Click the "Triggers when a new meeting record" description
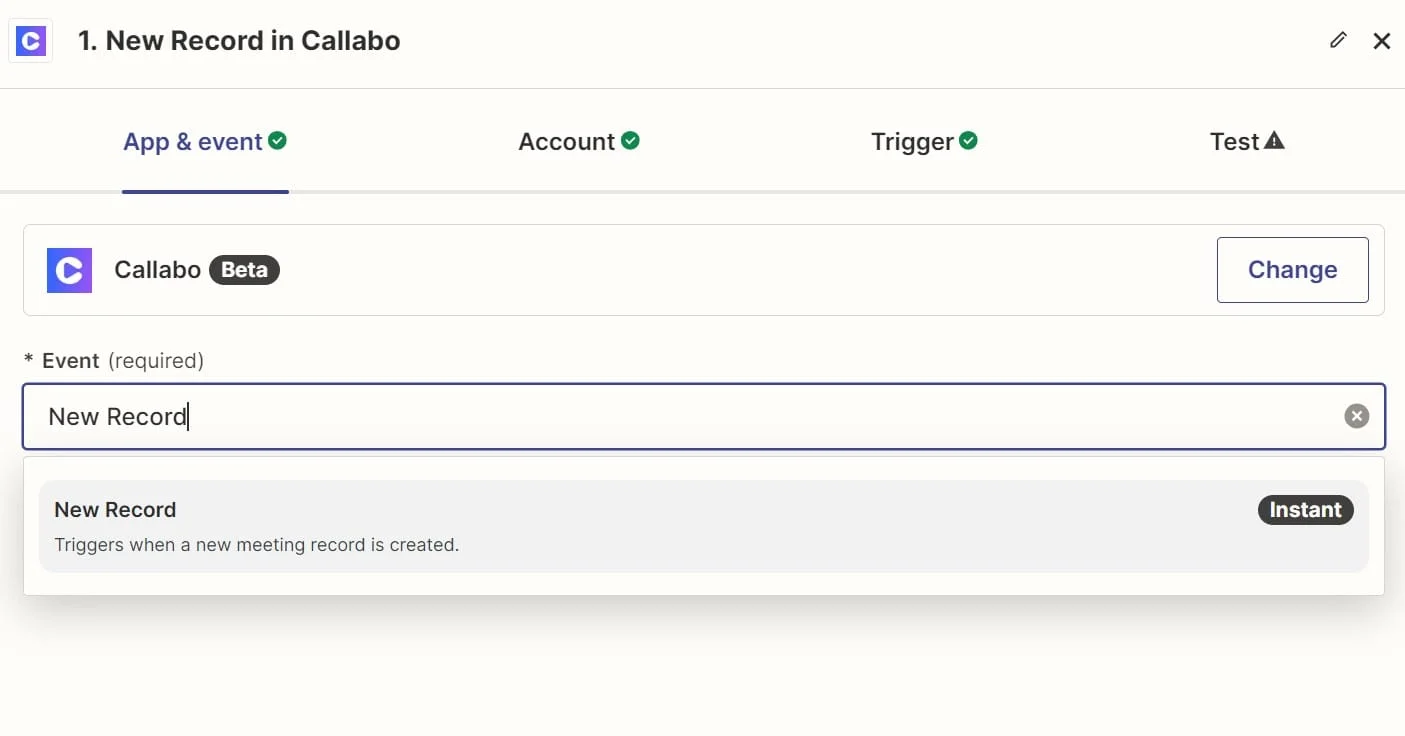1405x736 pixels. pyautogui.click(x=256, y=546)
